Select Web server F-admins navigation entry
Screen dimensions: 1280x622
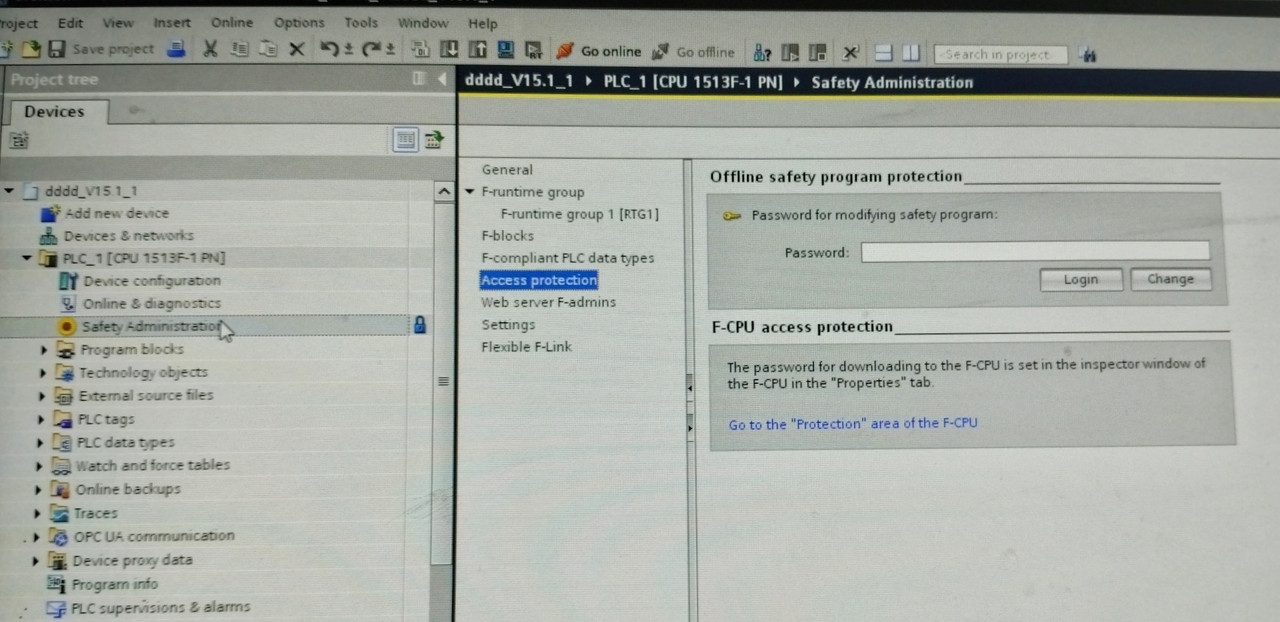pyautogui.click(x=548, y=302)
